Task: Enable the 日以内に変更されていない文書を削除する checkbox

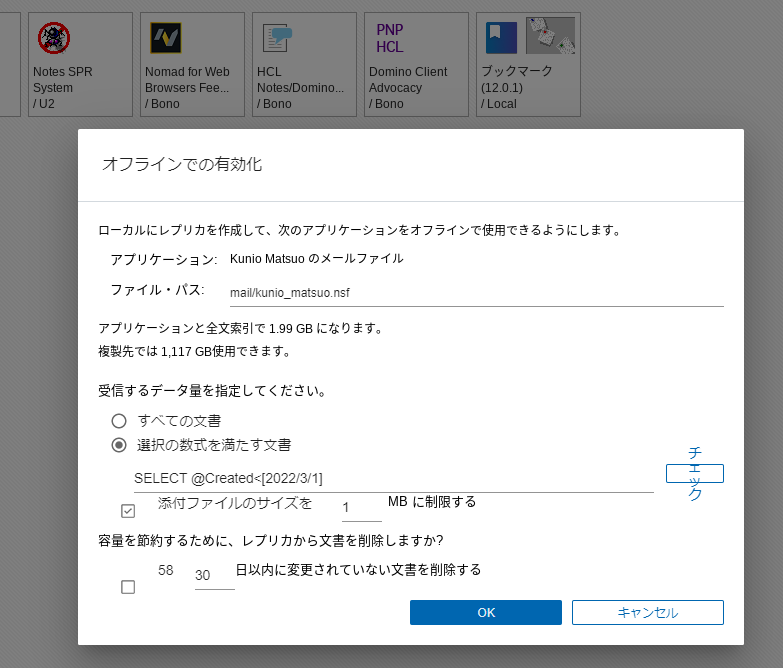Action: (128, 587)
